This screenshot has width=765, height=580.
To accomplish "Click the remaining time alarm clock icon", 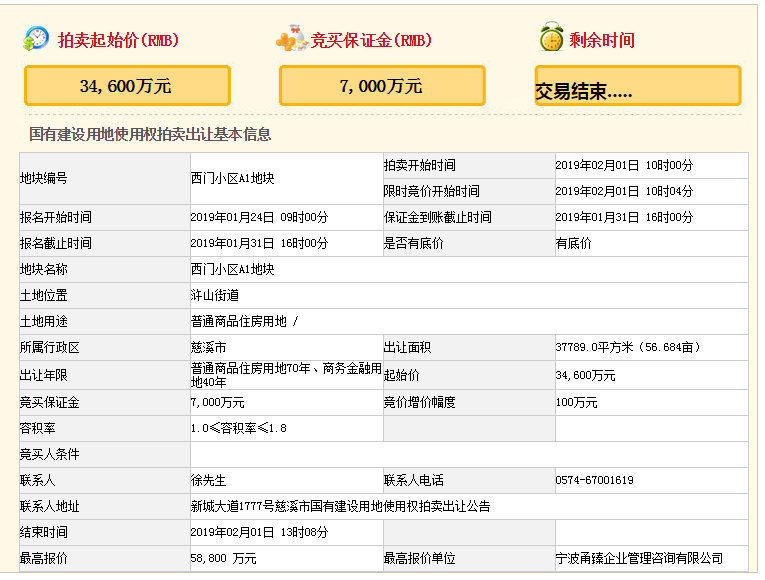I will pos(551,39).
